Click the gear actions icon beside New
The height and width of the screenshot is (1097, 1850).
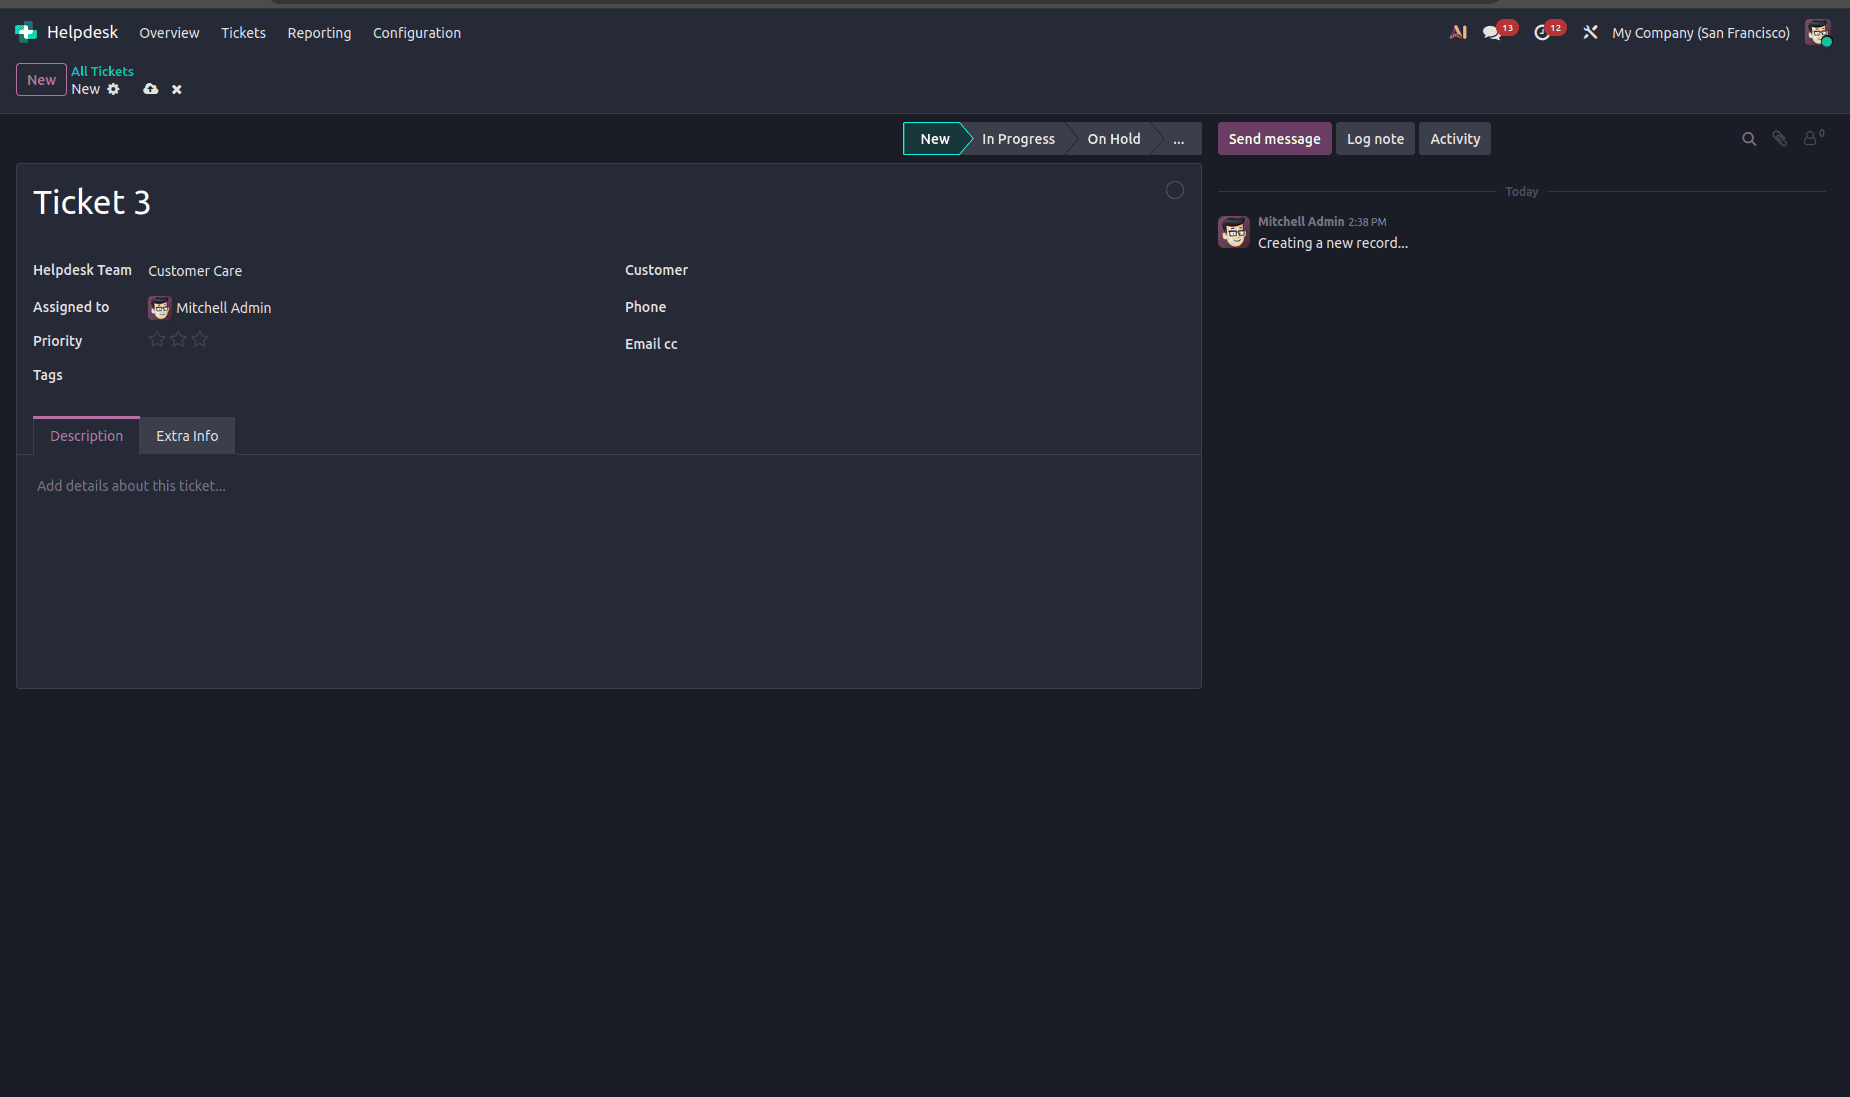(113, 89)
